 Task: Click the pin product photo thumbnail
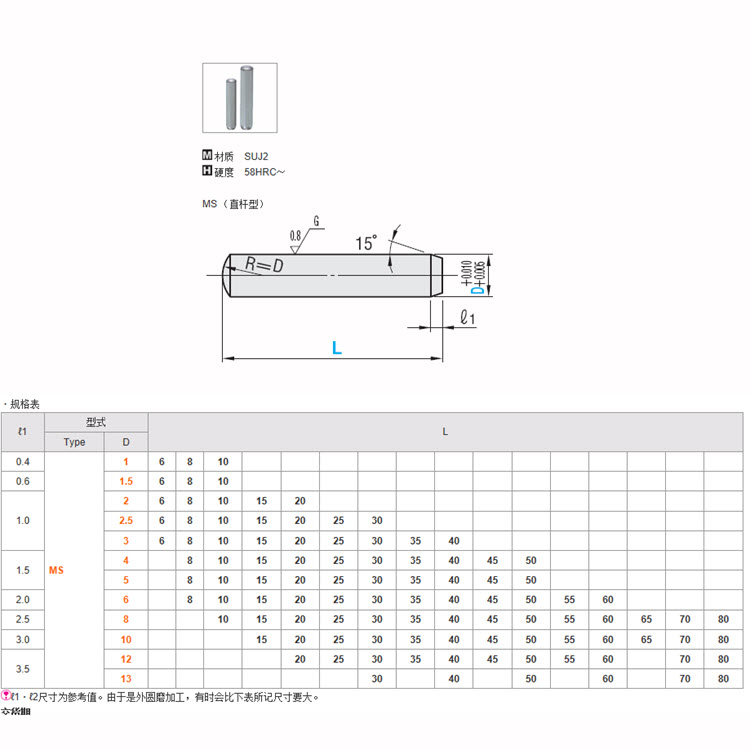tap(240, 98)
